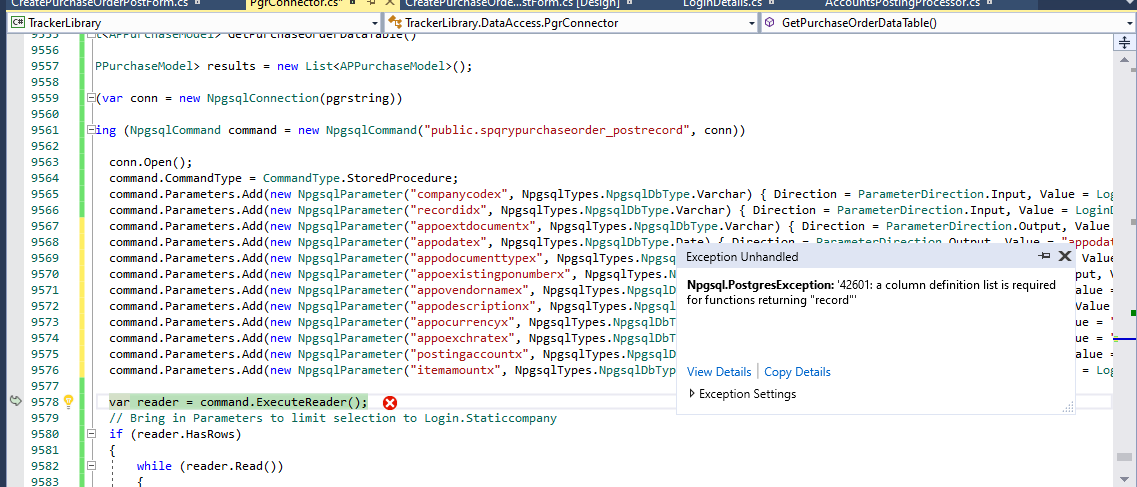Click the "postingaccountx" parameter string

point(468,354)
